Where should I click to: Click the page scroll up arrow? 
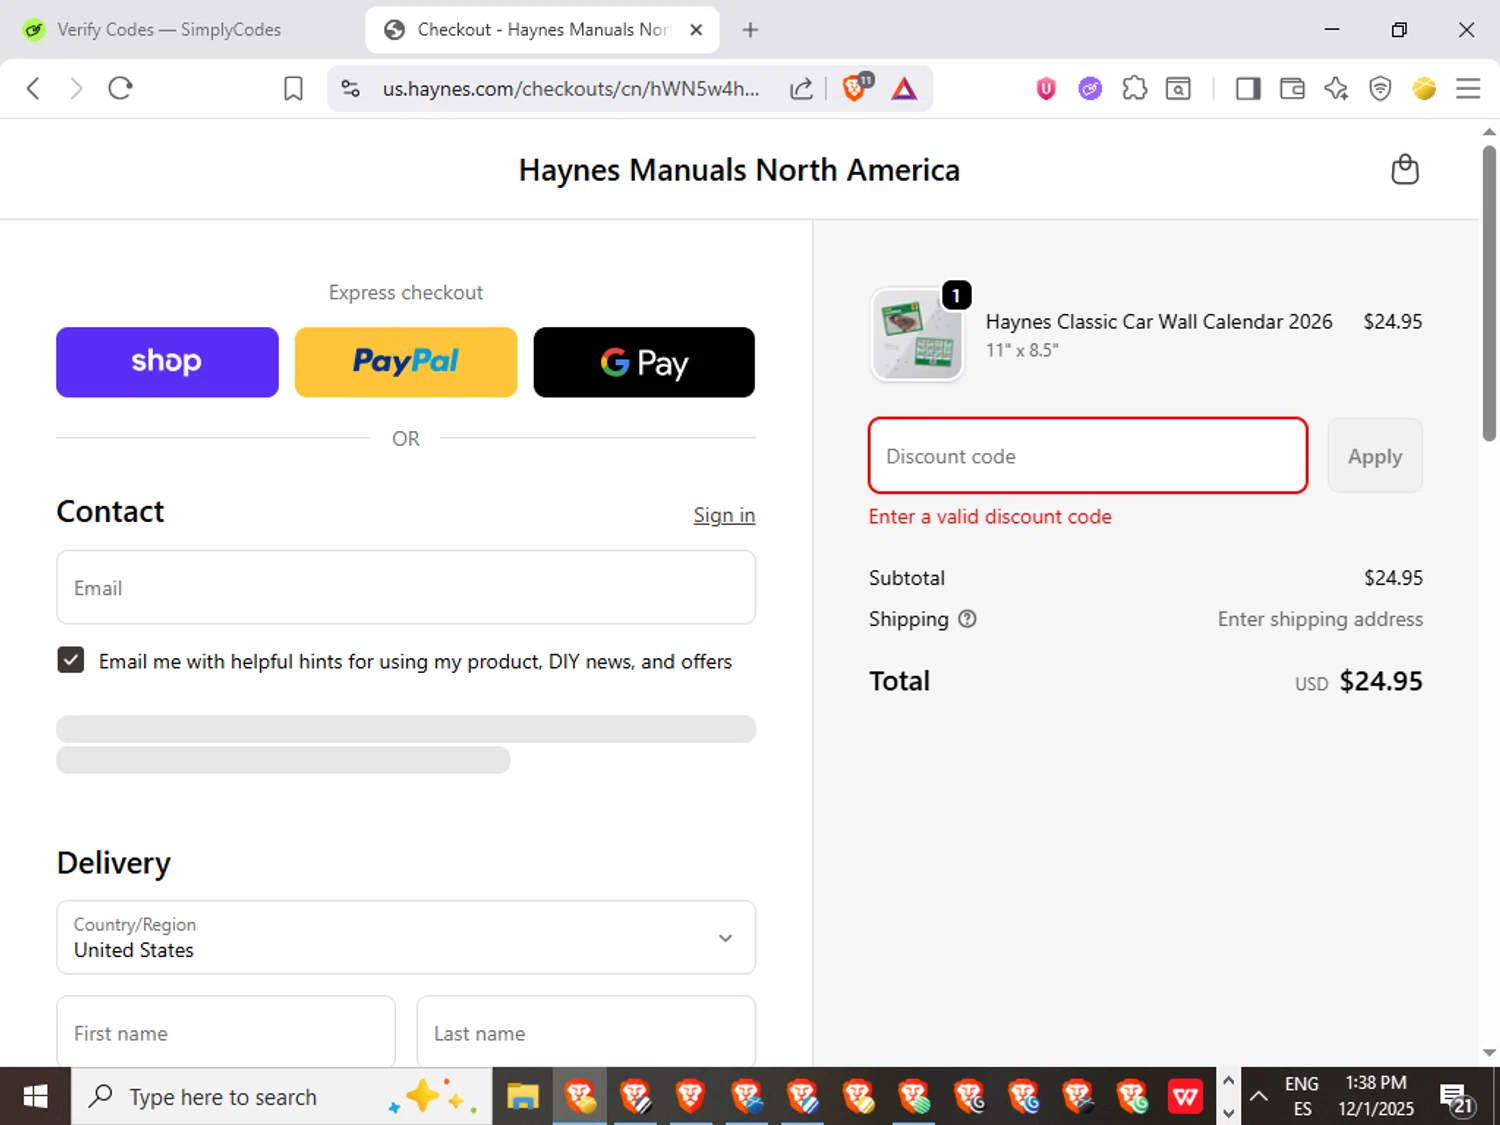pyautogui.click(x=1489, y=132)
